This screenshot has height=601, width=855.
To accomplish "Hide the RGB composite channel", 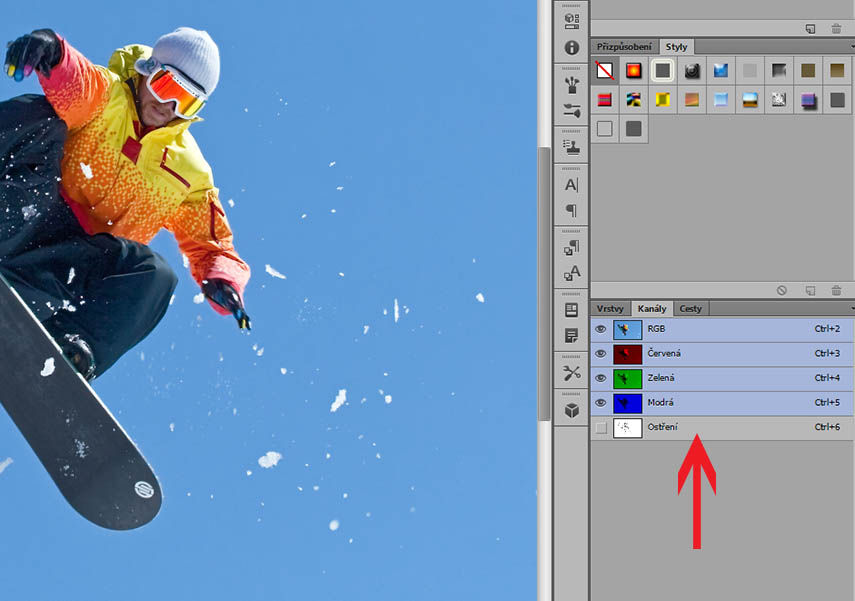I will point(601,329).
